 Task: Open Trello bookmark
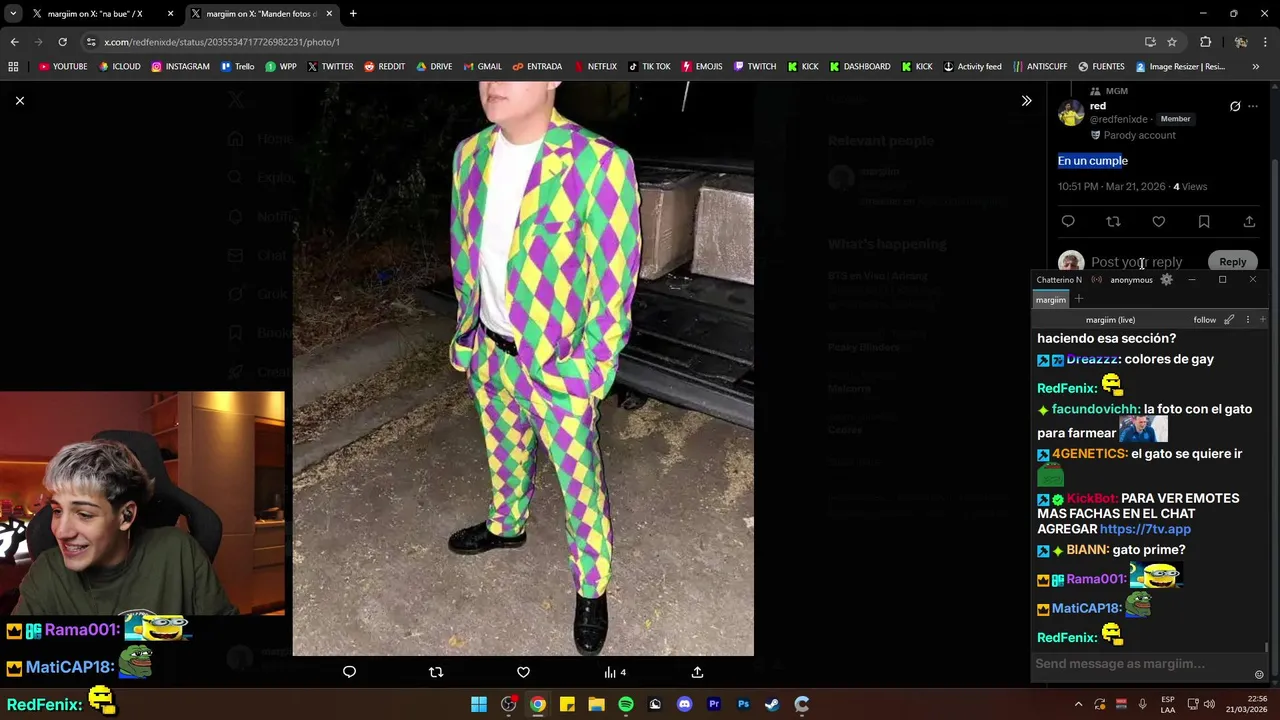pos(237,67)
